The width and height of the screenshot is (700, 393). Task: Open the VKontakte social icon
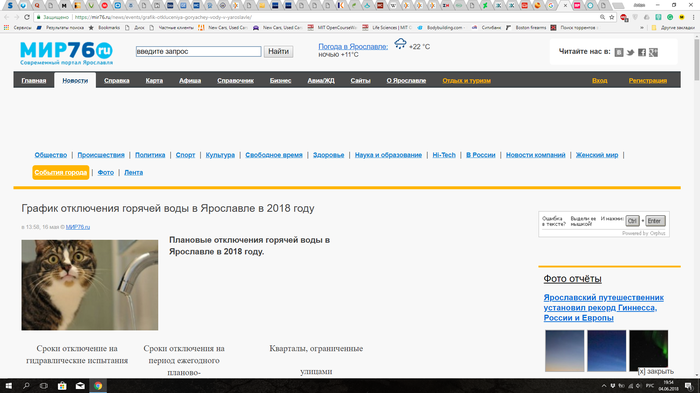pyautogui.click(x=619, y=52)
